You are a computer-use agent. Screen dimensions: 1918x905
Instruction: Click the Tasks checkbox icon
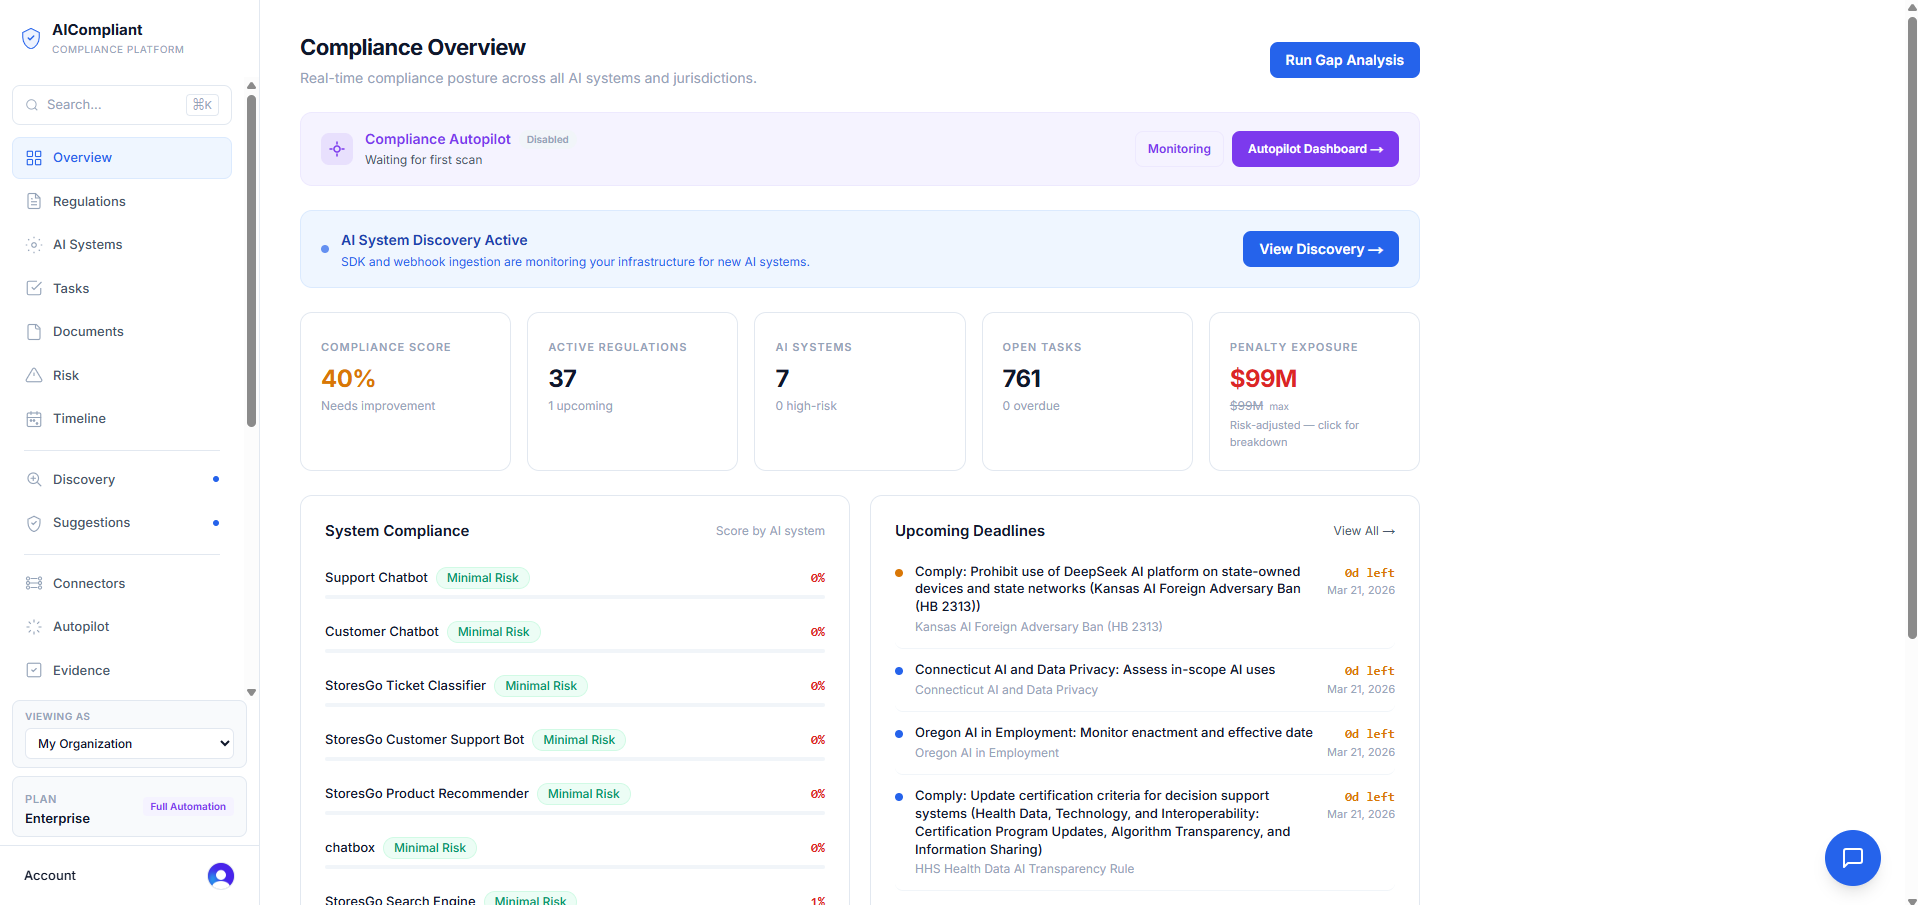point(34,288)
